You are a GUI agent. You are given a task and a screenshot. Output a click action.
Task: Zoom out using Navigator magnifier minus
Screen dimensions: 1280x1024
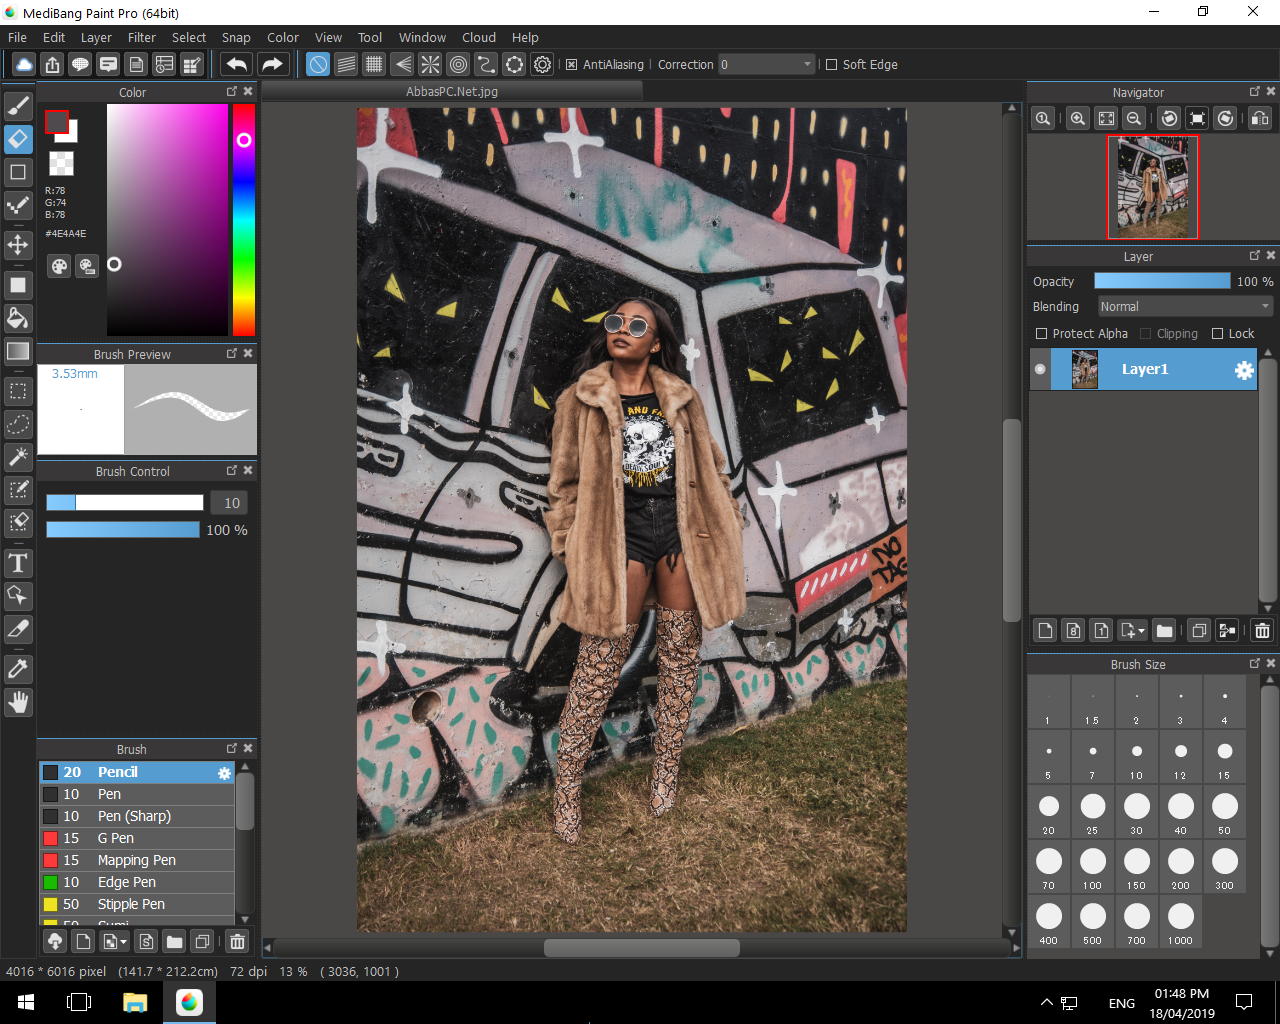tap(1133, 118)
